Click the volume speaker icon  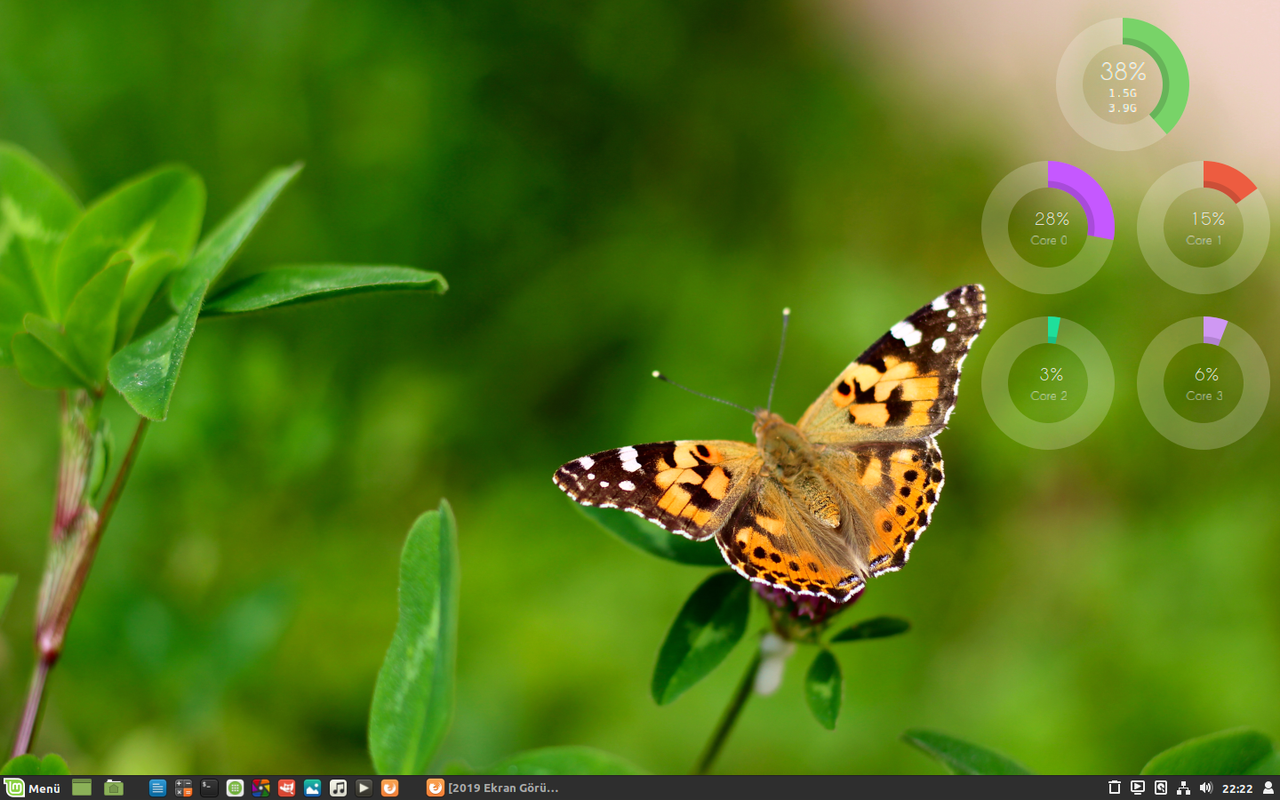[x=1206, y=788]
